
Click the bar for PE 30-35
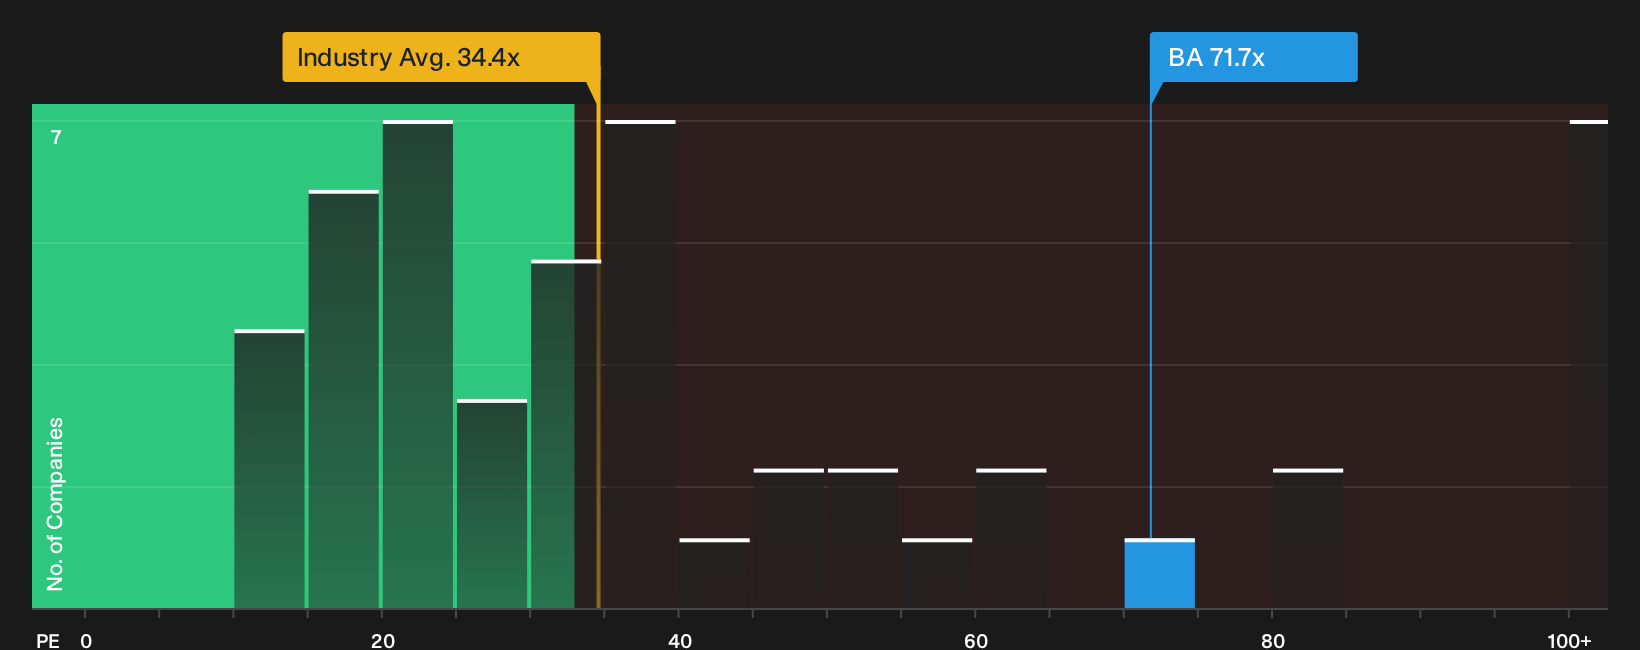566,434
